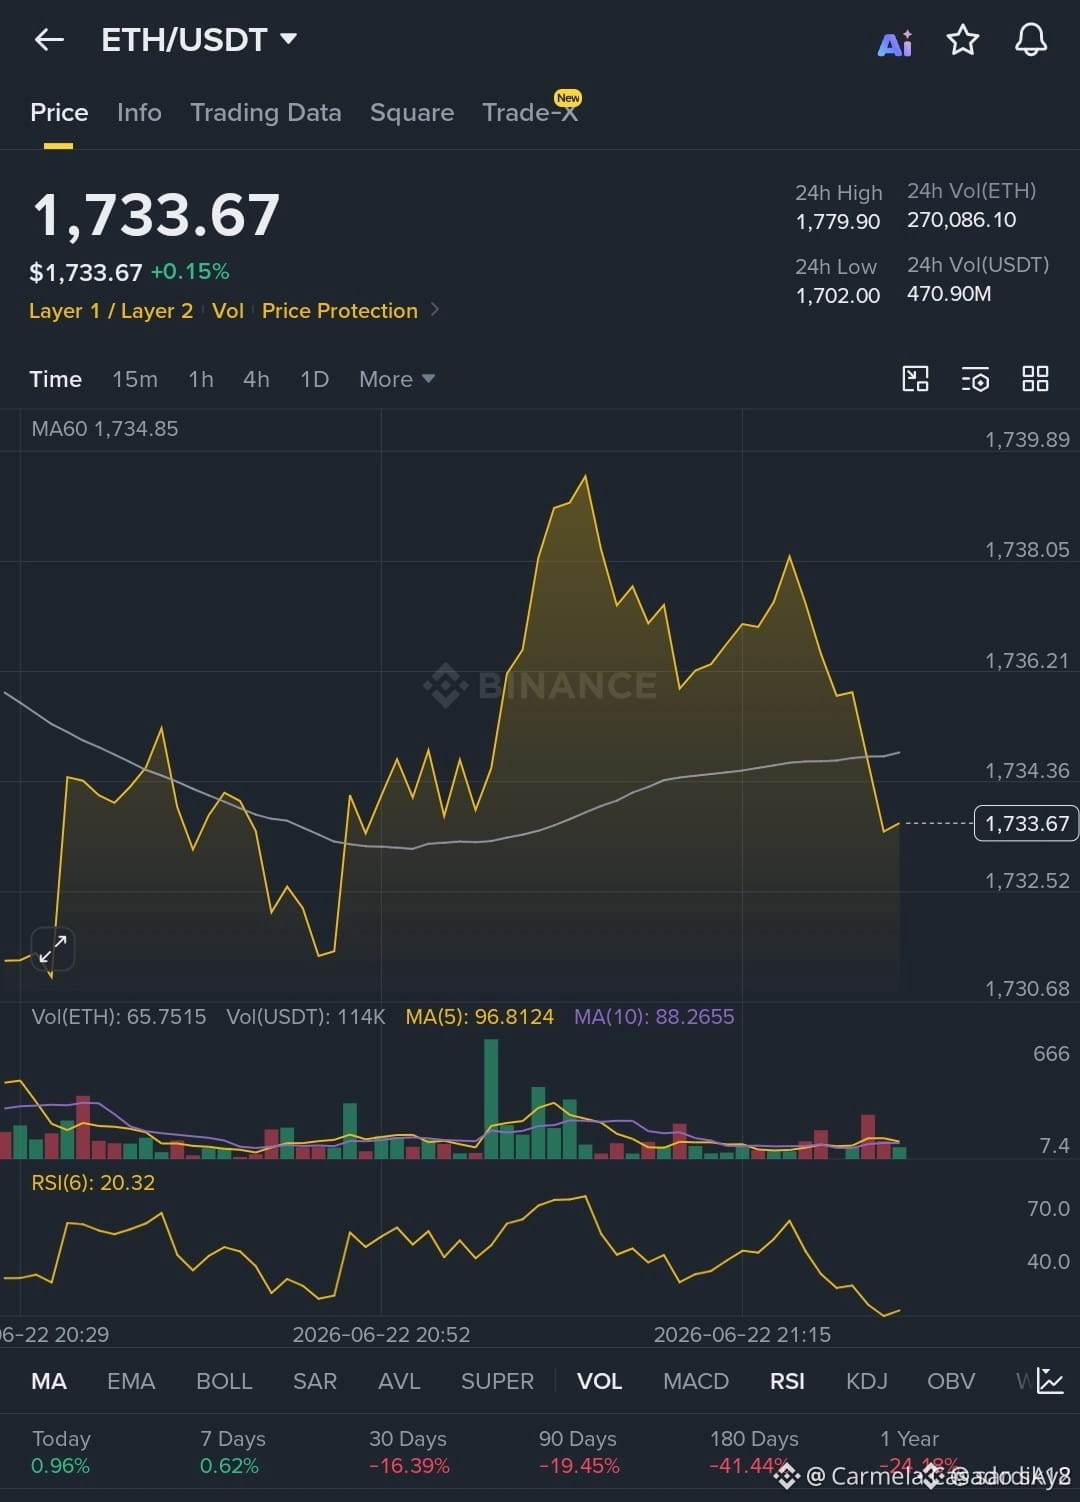Tap the 24h Vol(ETH) value 270,086.10
This screenshot has width=1080, height=1502.
962,219
